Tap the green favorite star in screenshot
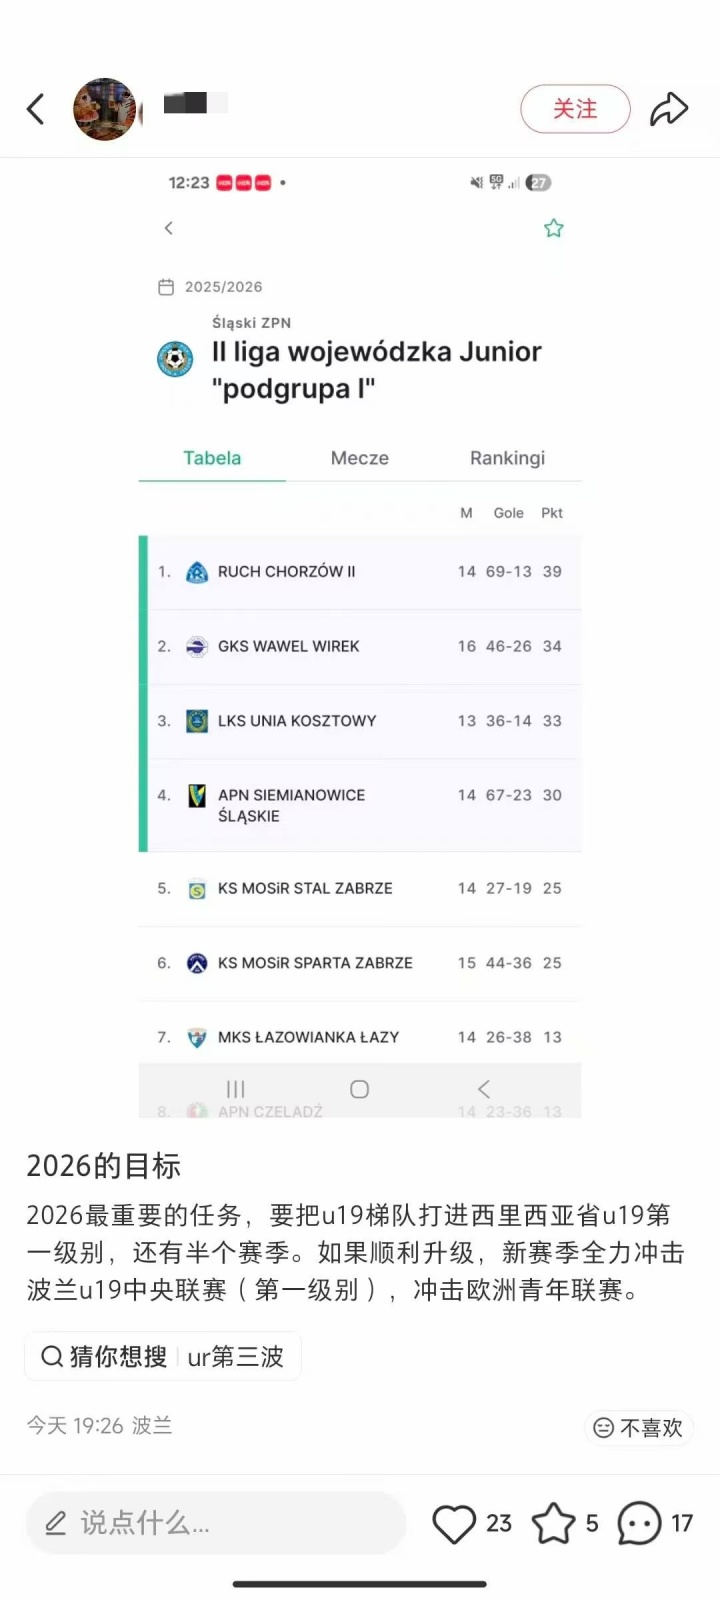Image resolution: width=720 pixels, height=1600 pixels. [x=554, y=229]
